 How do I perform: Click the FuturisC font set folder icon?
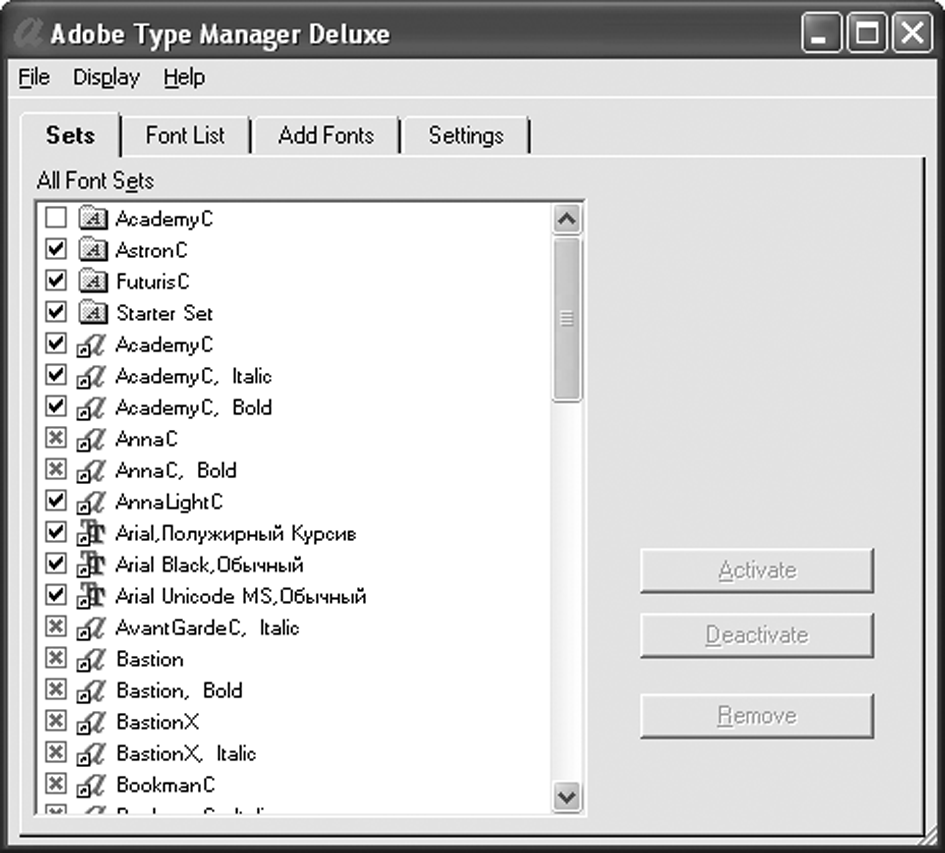pos(92,282)
